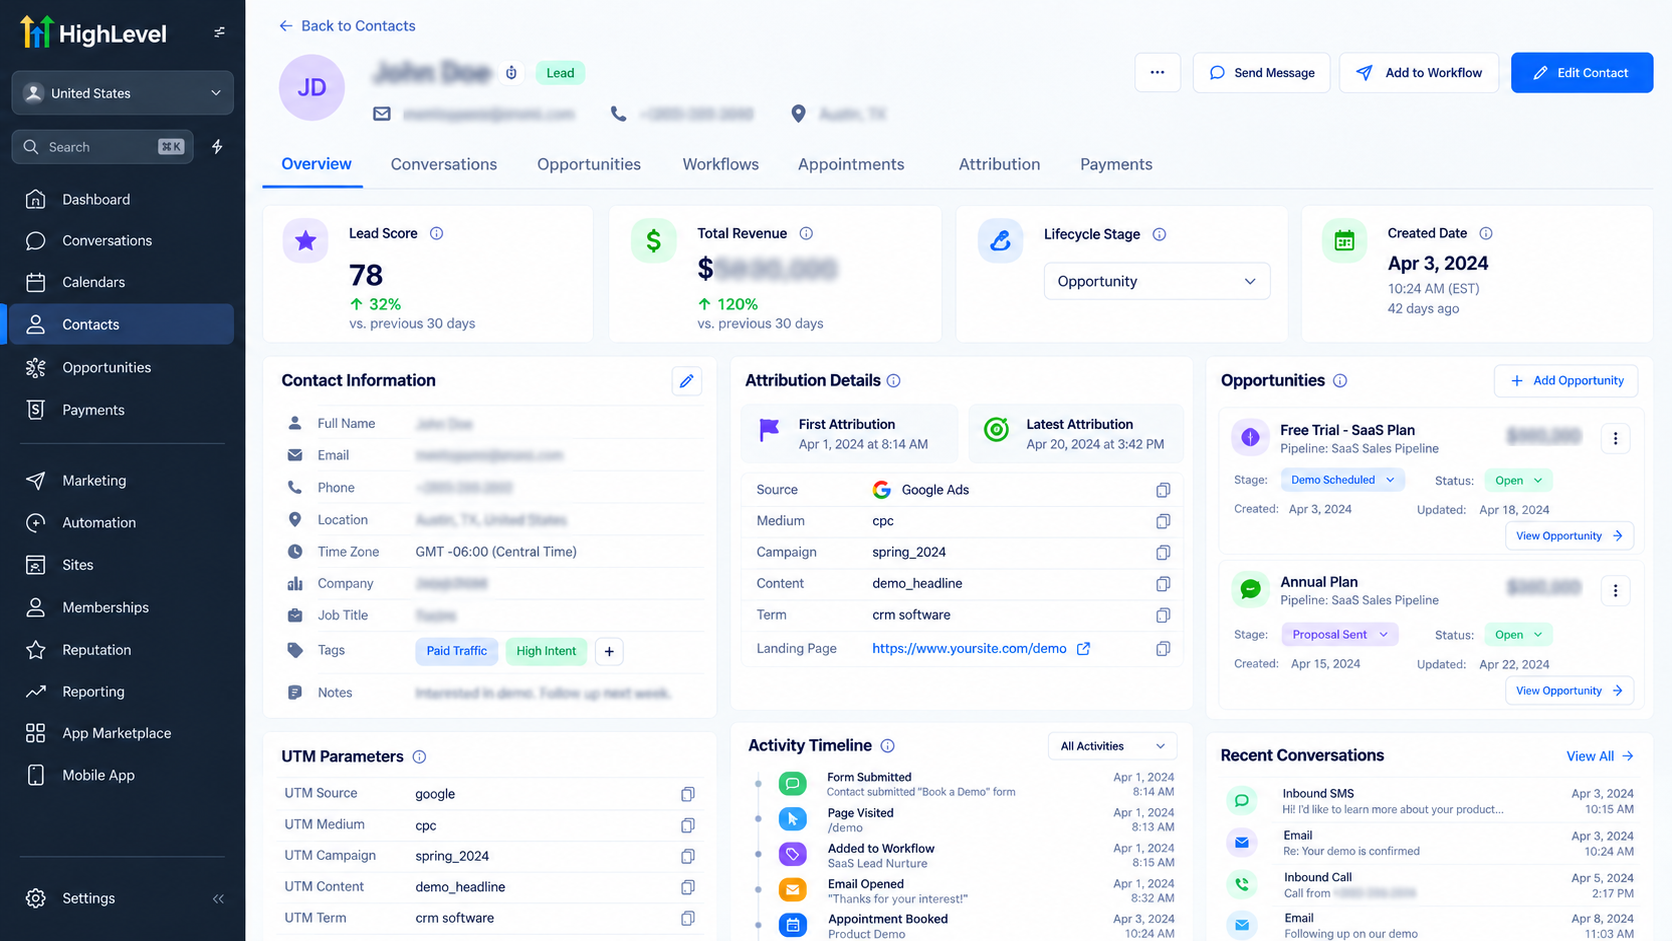The width and height of the screenshot is (1672, 941).
Task: Copy the Source Google Ads value
Action: click(1162, 490)
